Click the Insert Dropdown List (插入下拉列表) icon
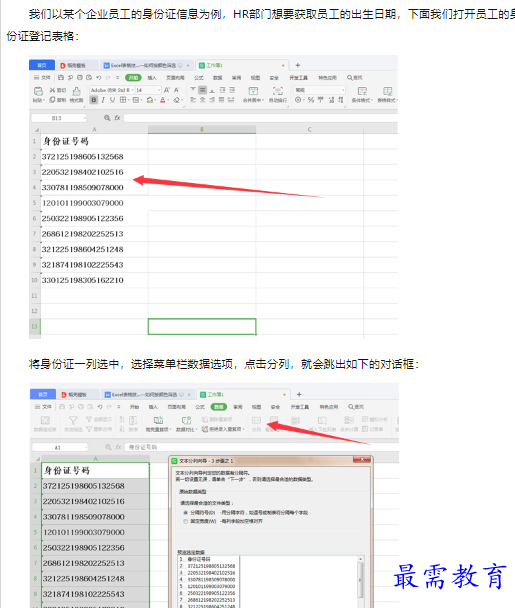 click(x=322, y=421)
